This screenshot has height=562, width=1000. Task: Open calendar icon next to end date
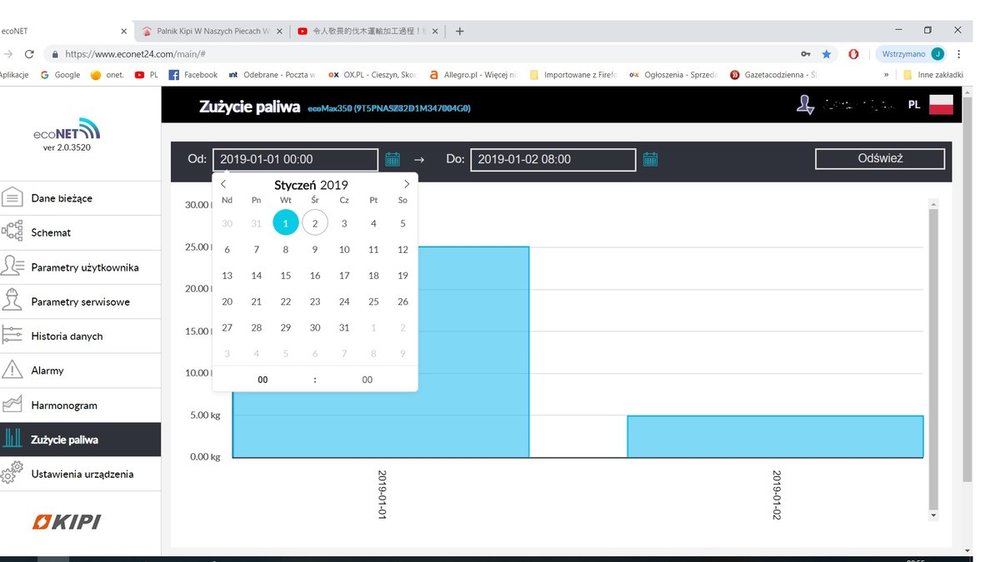pyautogui.click(x=650, y=159)
